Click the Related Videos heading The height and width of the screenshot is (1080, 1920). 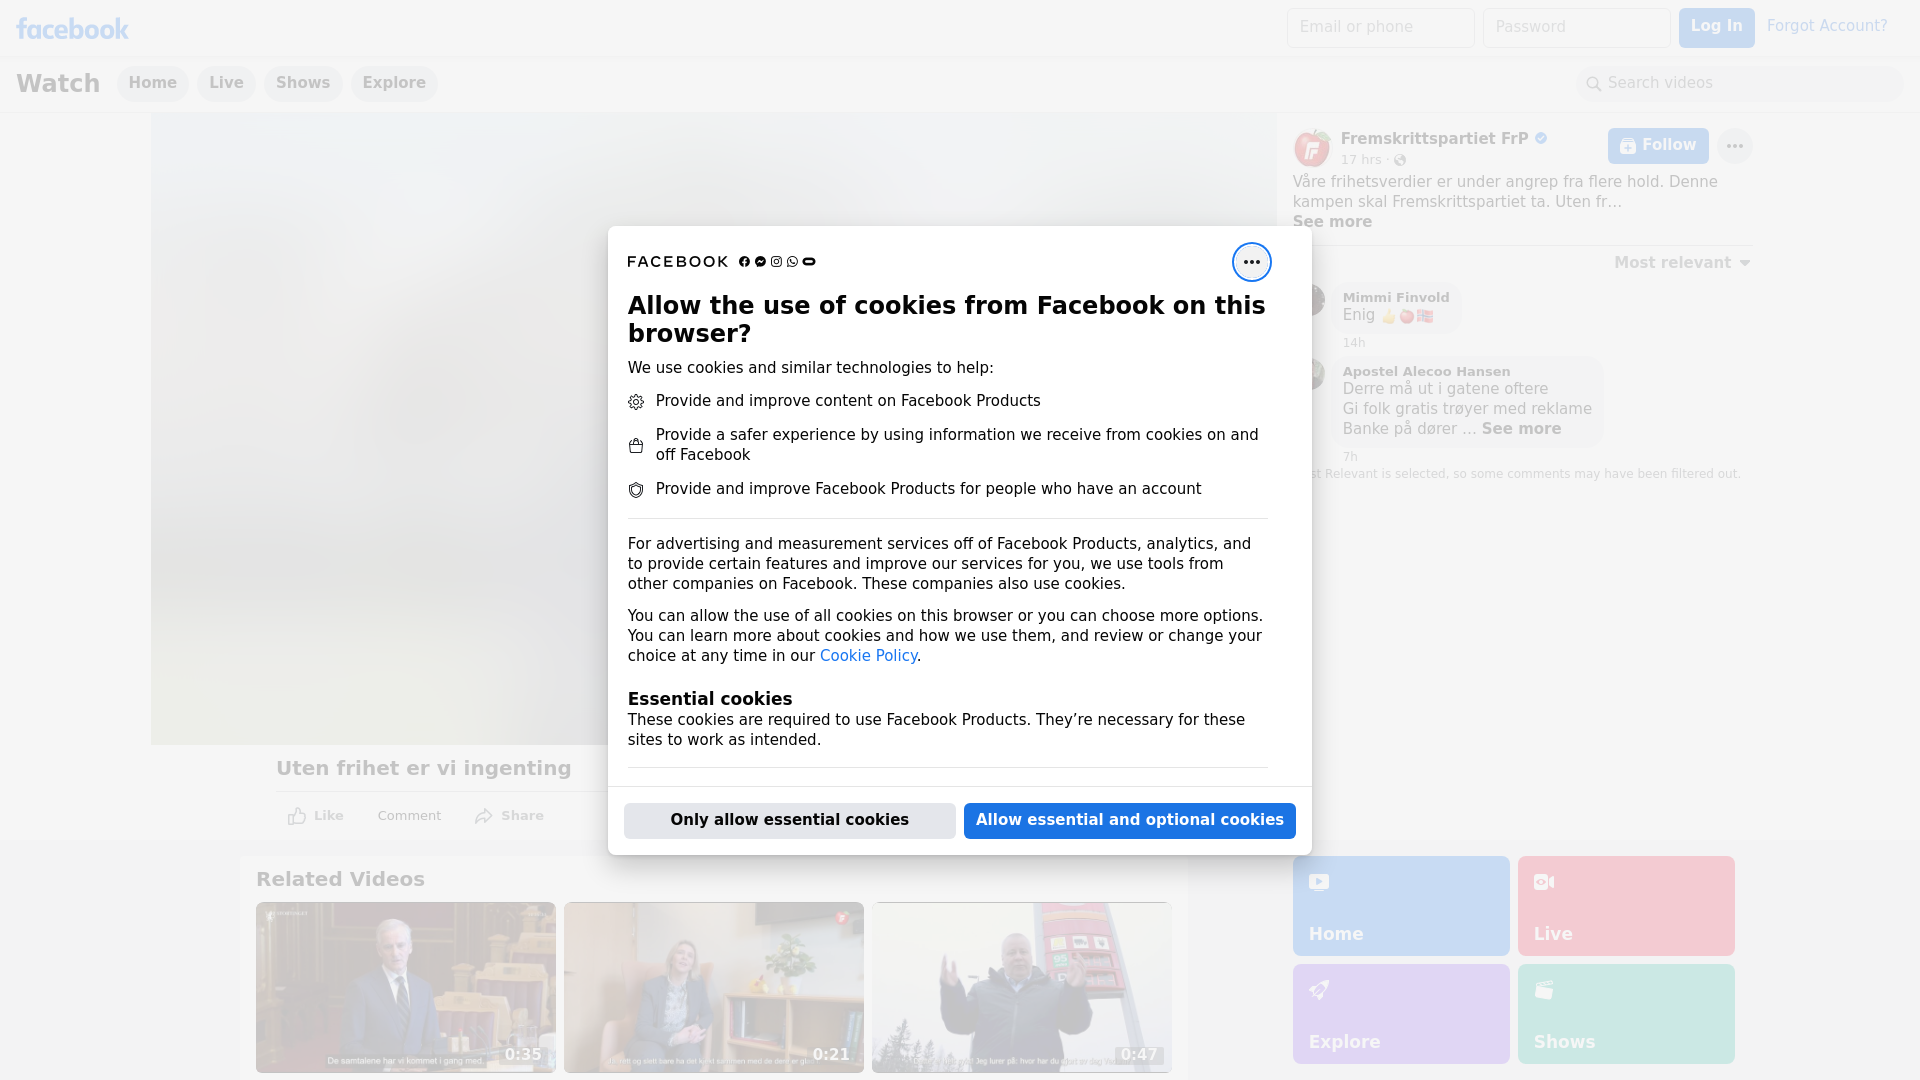[340, 879]
